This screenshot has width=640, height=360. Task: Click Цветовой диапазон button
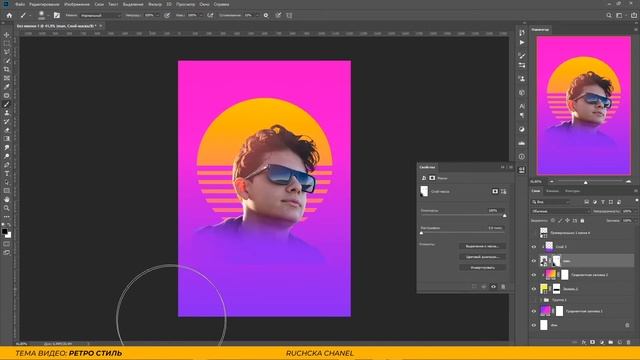click(x=482, y=257)
